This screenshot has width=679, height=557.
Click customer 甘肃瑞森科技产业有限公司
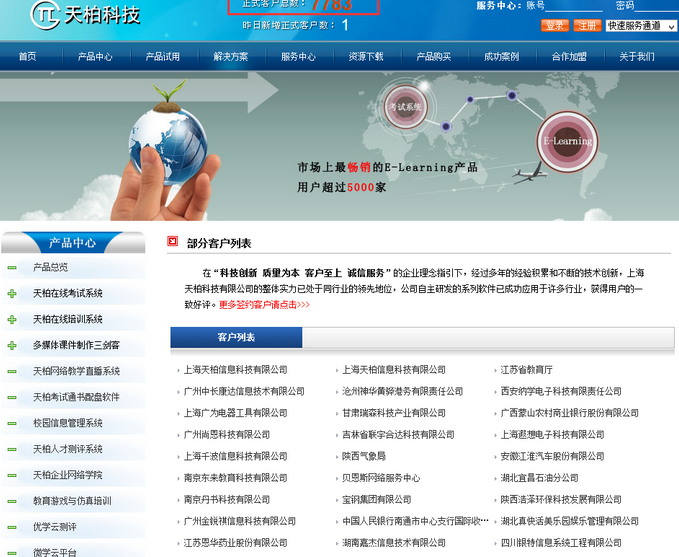click(x=394, y=414)
